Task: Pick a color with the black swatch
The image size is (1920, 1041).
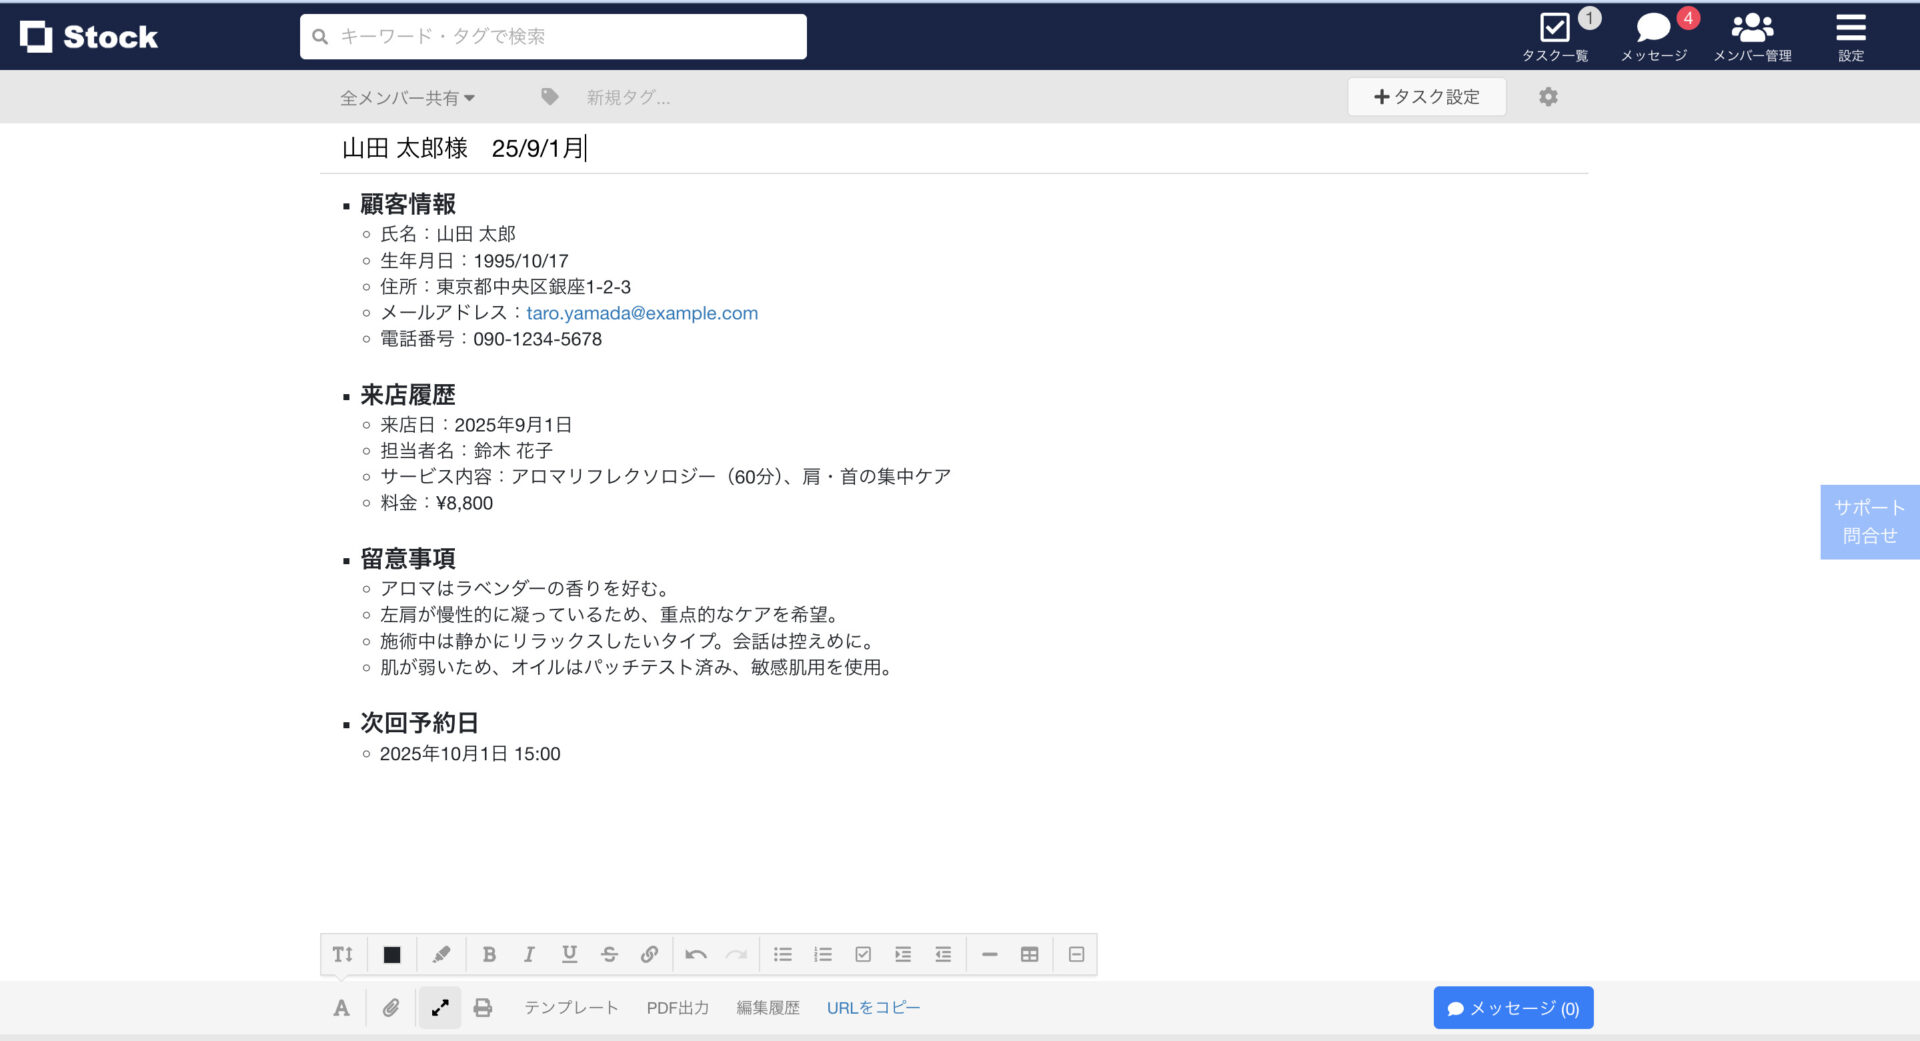Action: point(391,954)
